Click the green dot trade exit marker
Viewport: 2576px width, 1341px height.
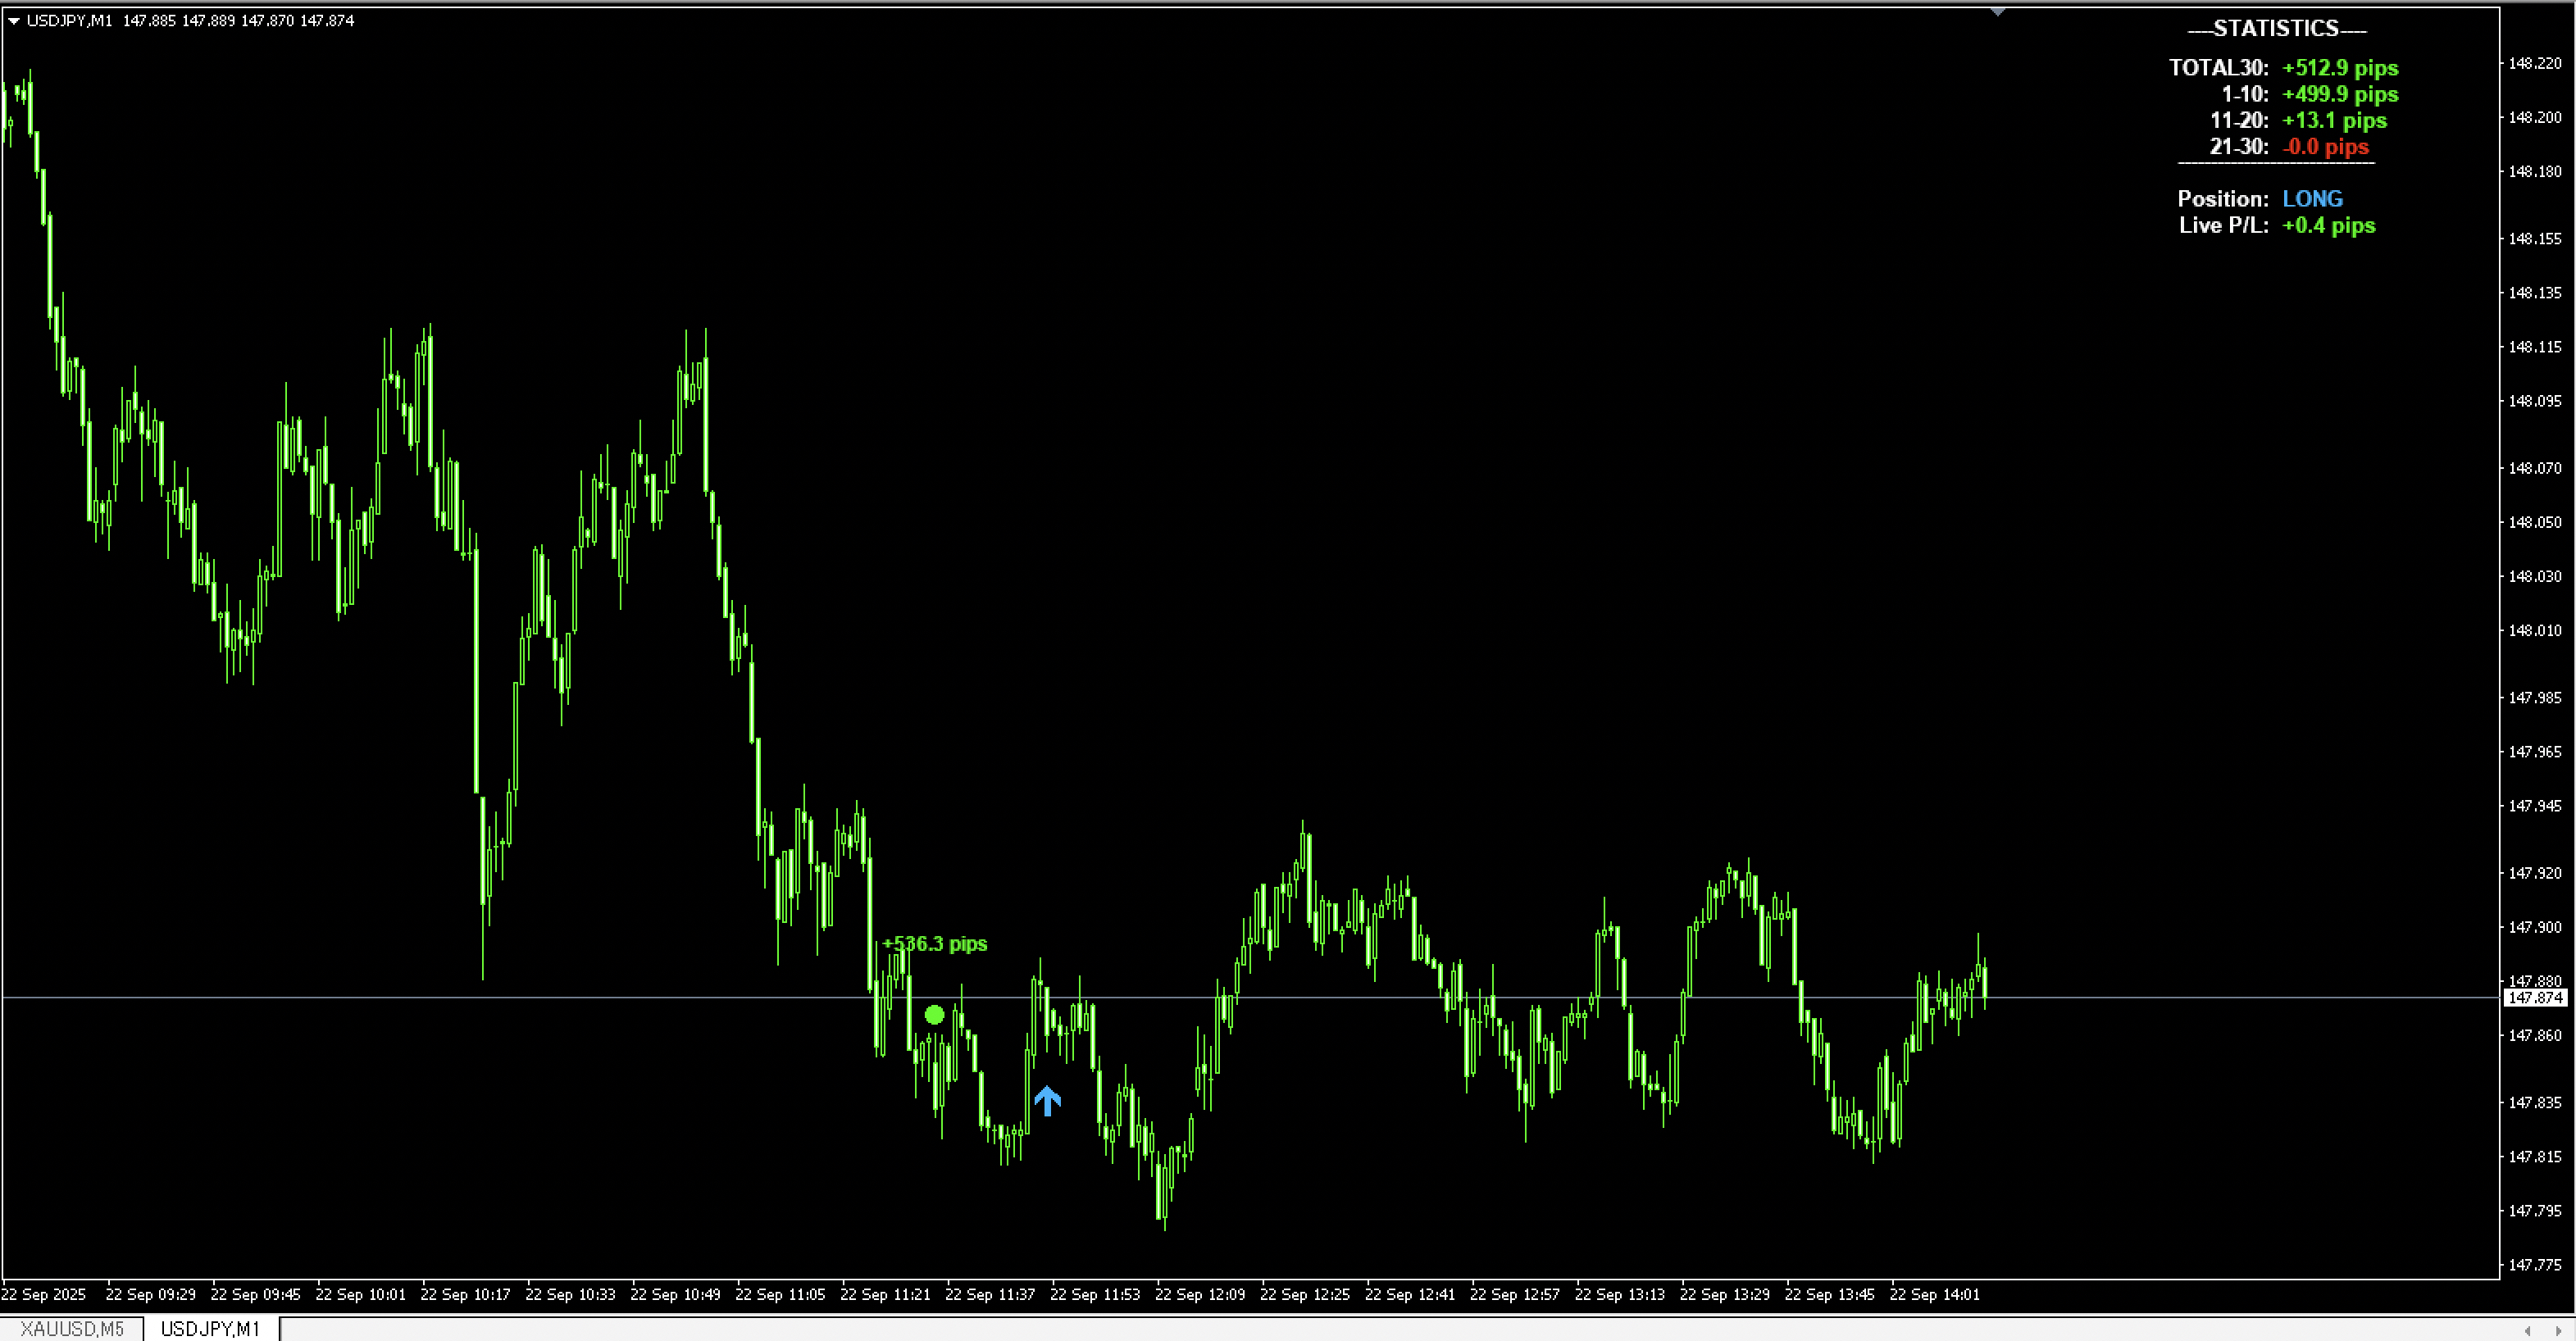pyautogui.click(x=934, y=1015)
